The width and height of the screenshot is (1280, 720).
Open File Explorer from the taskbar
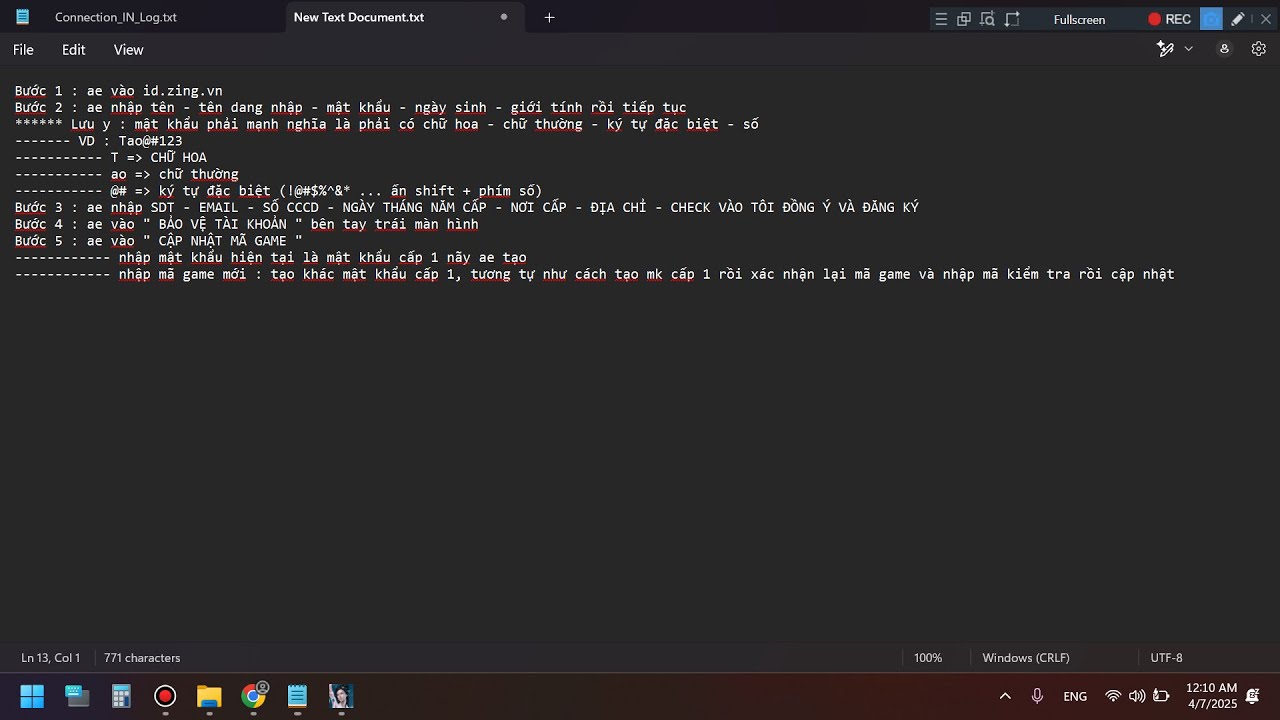pyautogui.click(x=209, y=696)
